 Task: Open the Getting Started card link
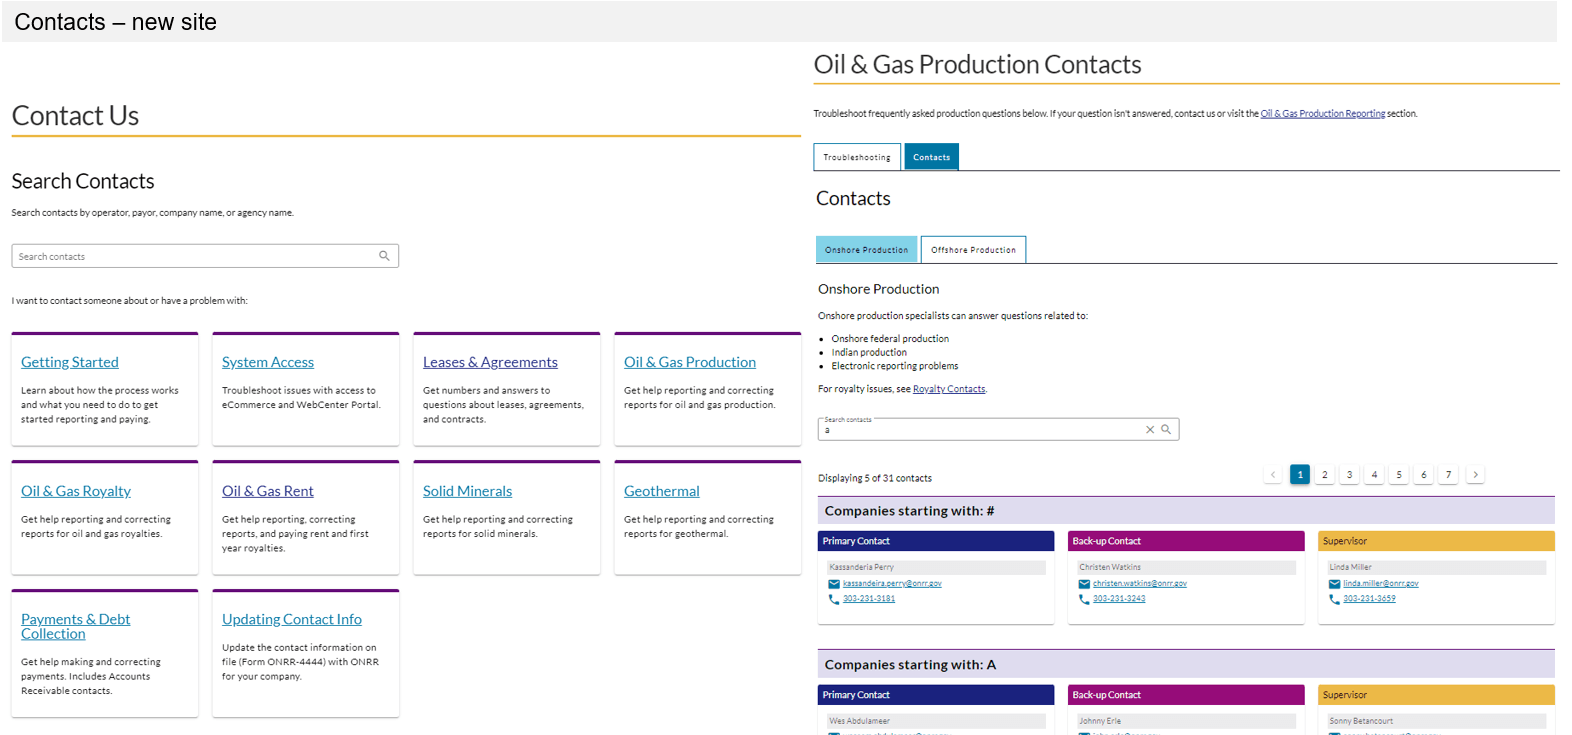click(70, 362)
